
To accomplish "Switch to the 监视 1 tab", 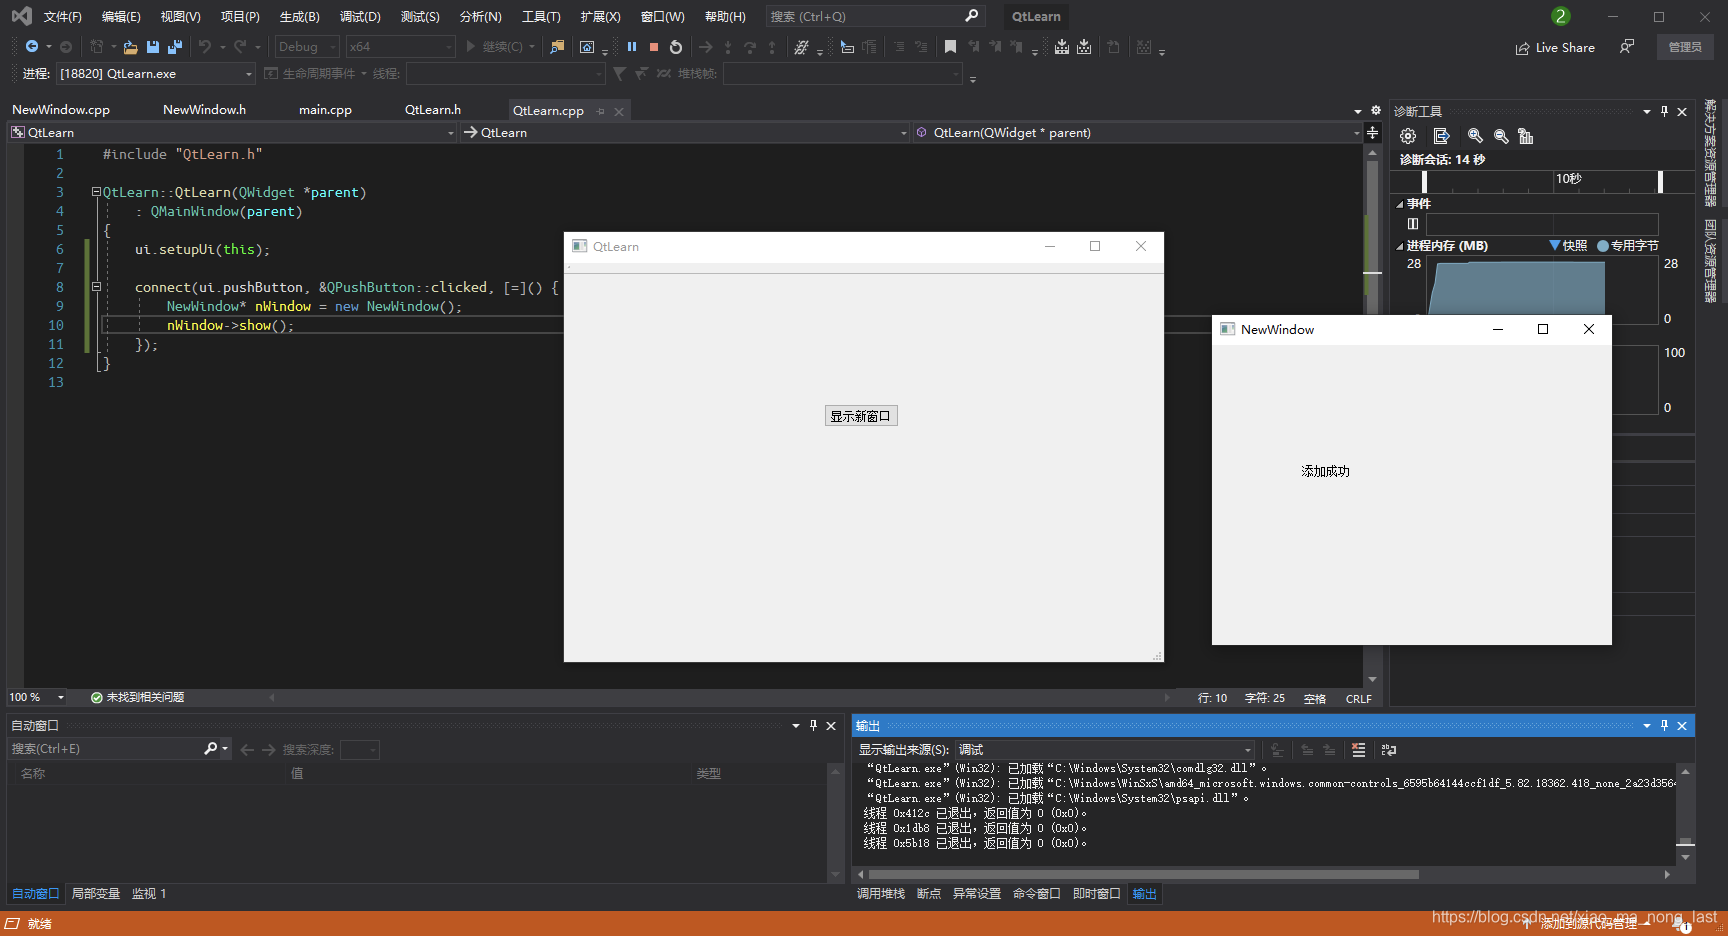I will pyautogui.click(x=149, y=894).
